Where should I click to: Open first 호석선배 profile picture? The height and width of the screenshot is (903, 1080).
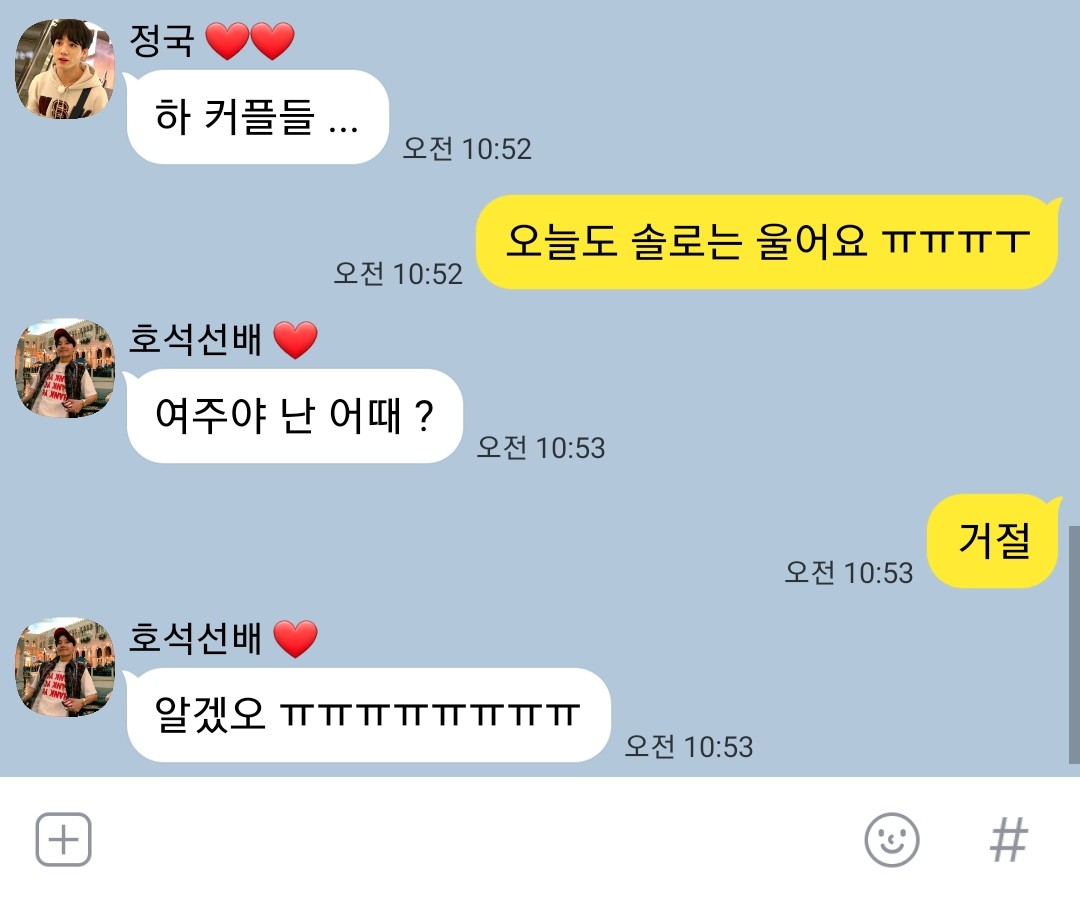coord(65,368)
